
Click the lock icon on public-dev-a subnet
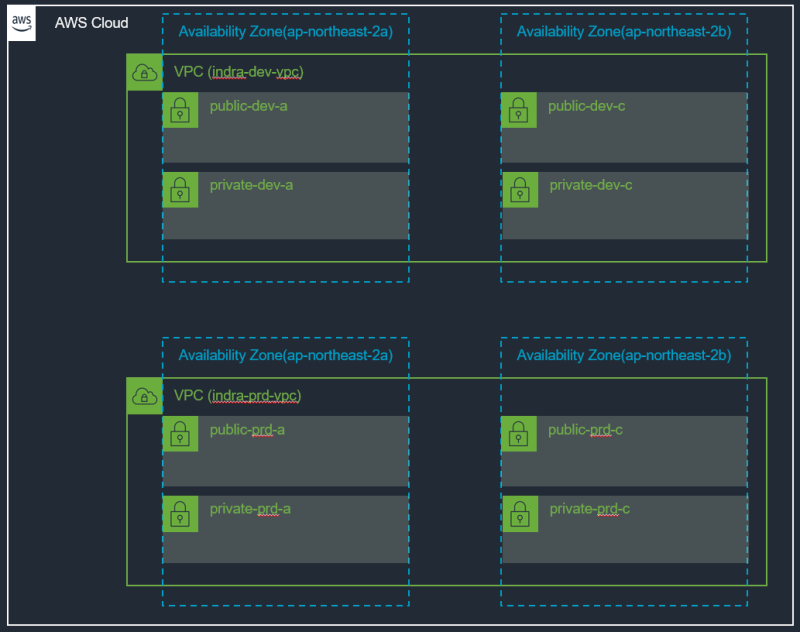point(181,110)
